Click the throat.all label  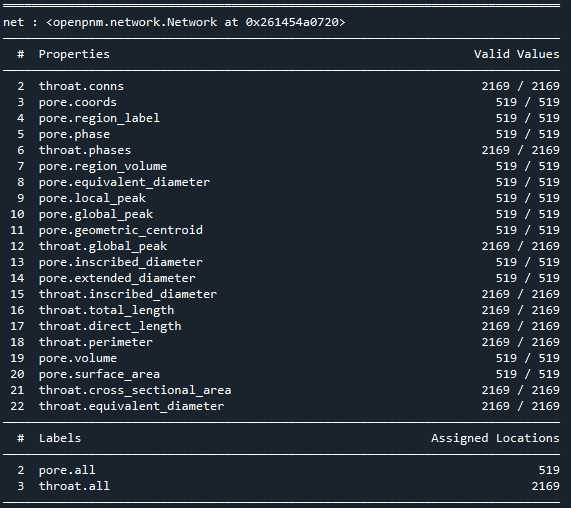(x=74, y=486)
